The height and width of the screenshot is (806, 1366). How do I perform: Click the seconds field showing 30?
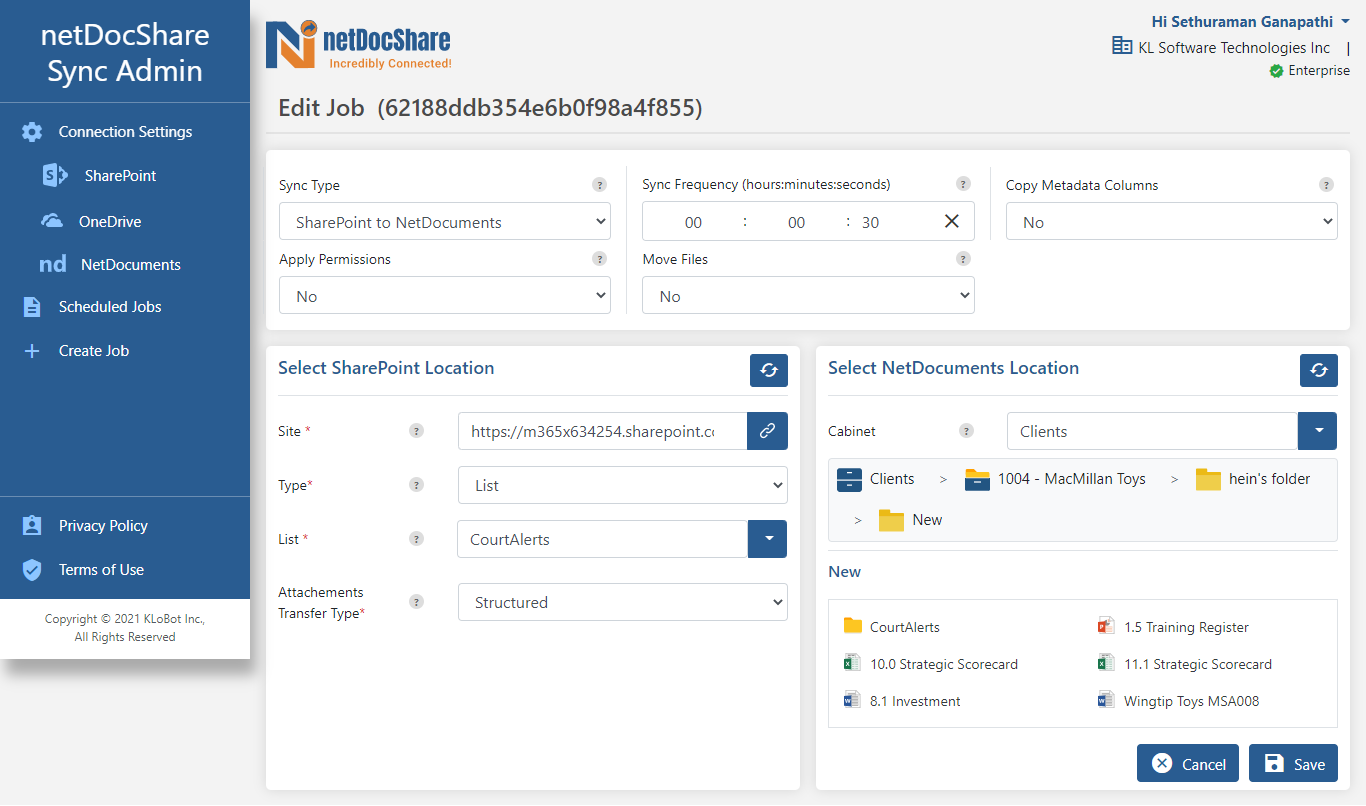click(x=870, y=222)
